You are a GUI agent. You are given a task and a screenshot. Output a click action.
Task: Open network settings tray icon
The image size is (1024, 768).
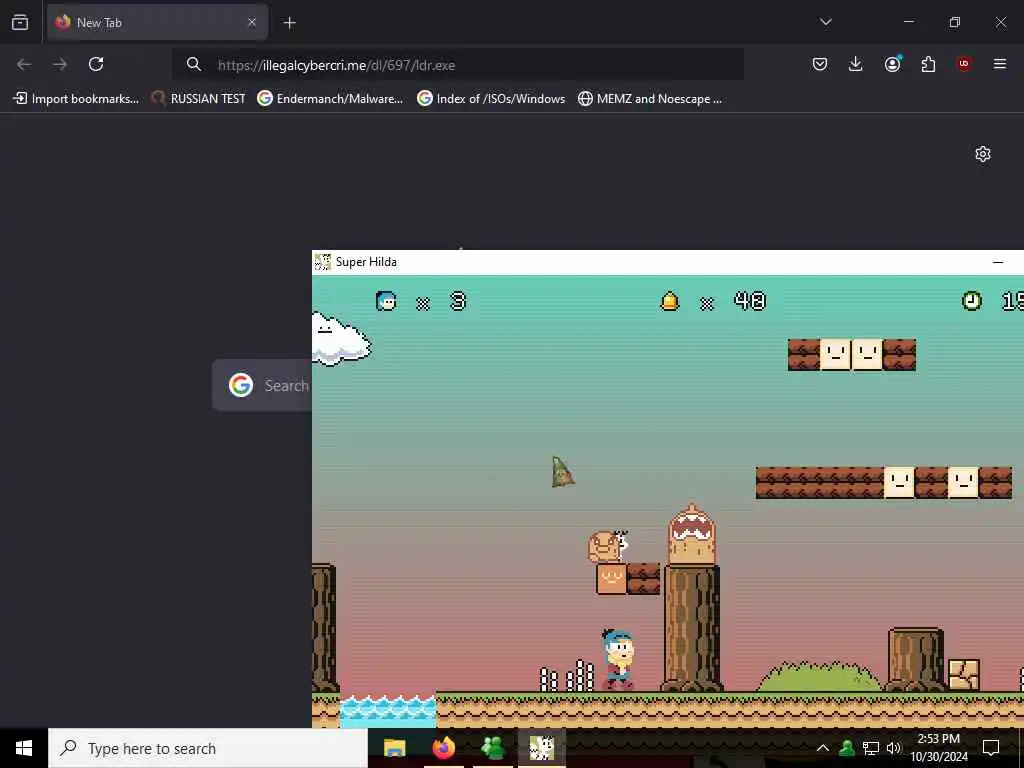coord(871,748)
